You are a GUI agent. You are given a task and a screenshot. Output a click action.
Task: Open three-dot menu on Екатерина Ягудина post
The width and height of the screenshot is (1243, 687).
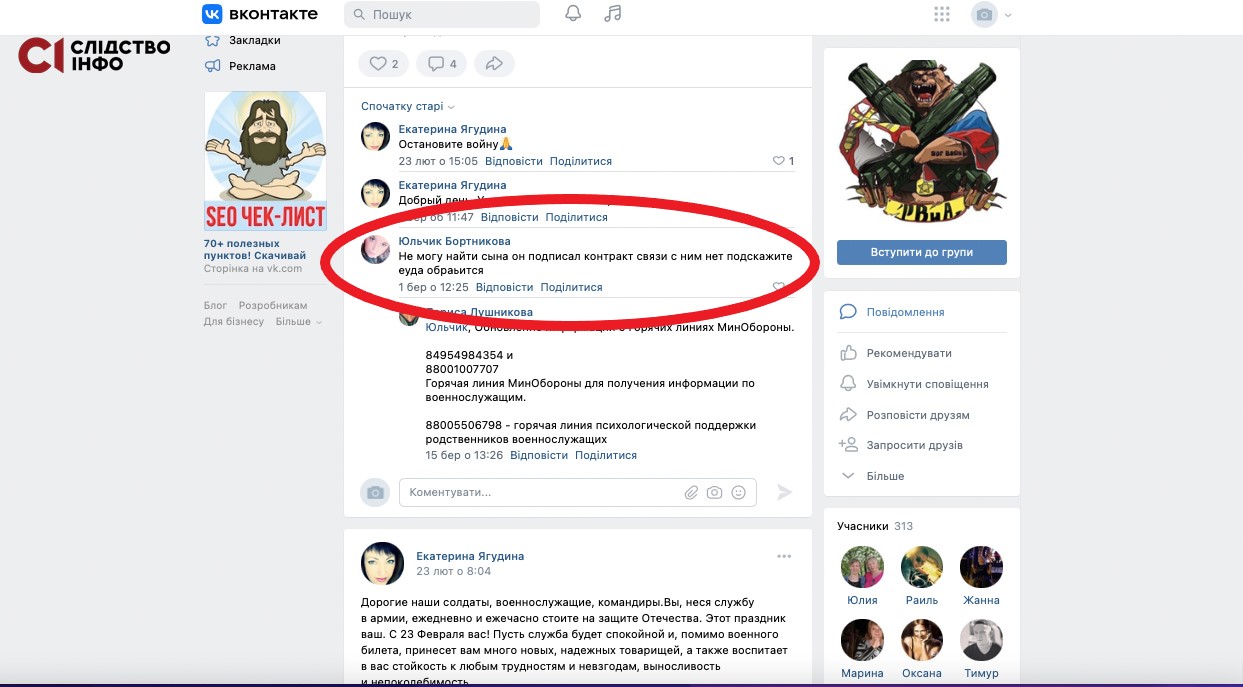coord(784,556)
